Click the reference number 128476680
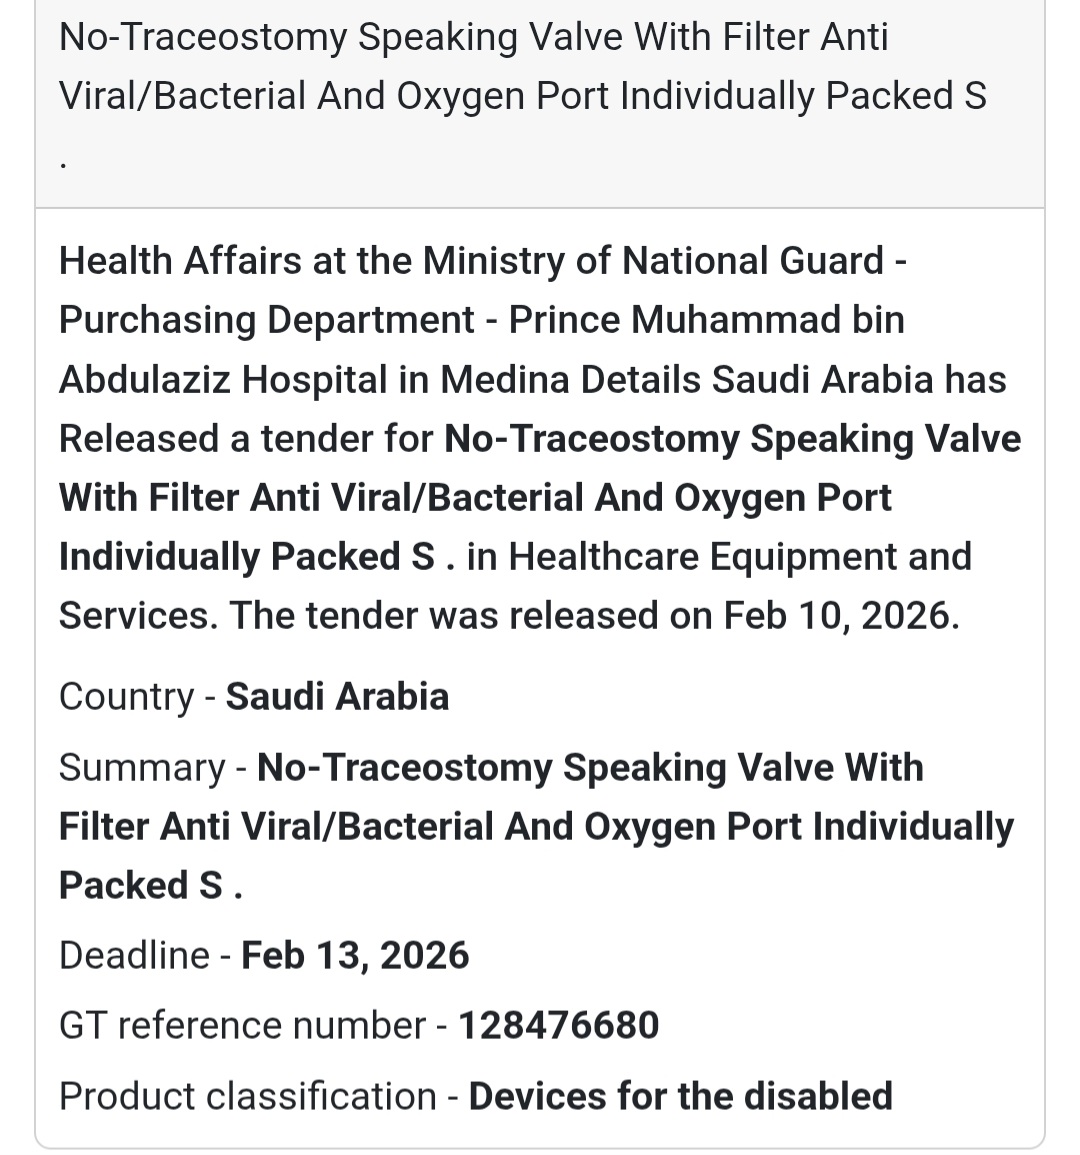Image resolution: width=1080 pixels, height=1155 pixels. click(x=558, y=1025)
